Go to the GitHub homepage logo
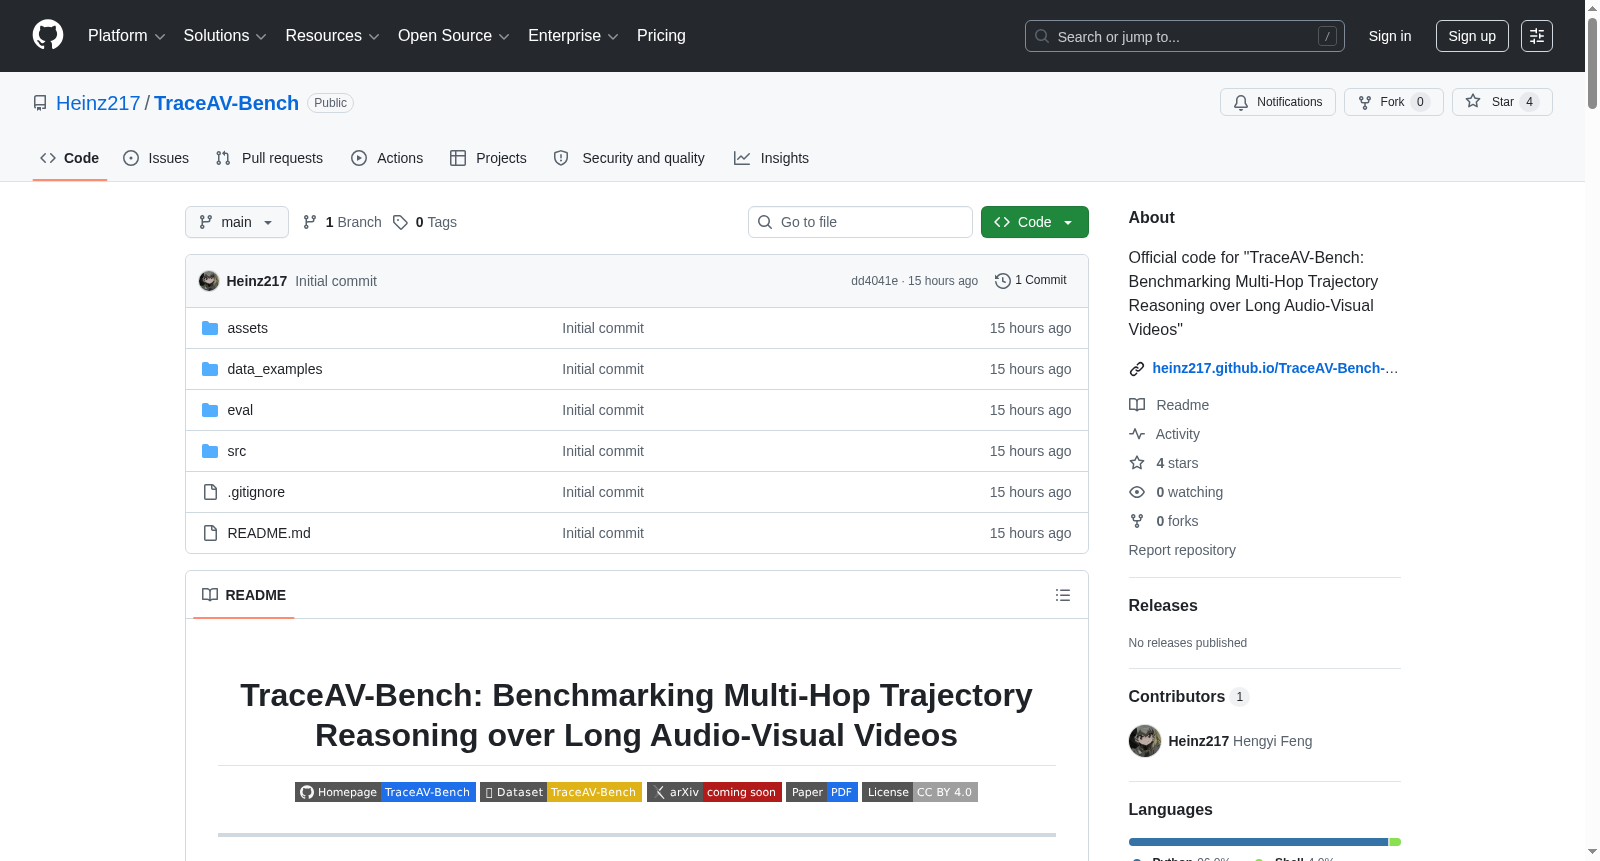1600x861 pixels. (x=48, y=36)
